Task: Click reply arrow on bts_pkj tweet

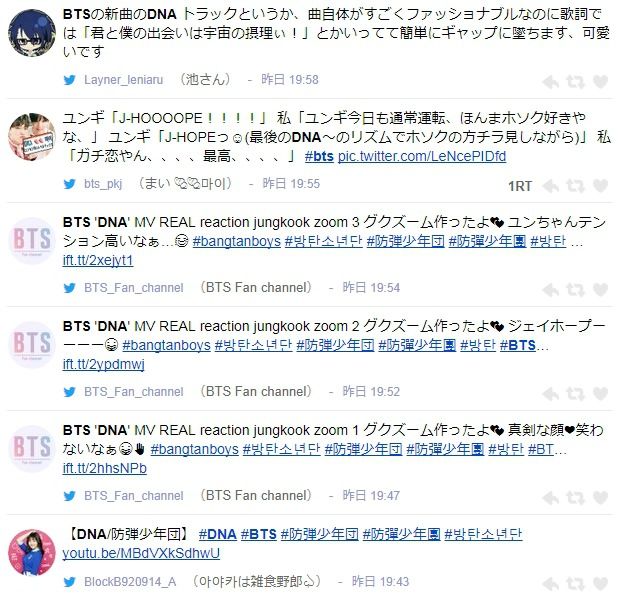Action: click(x=551, y=186)
